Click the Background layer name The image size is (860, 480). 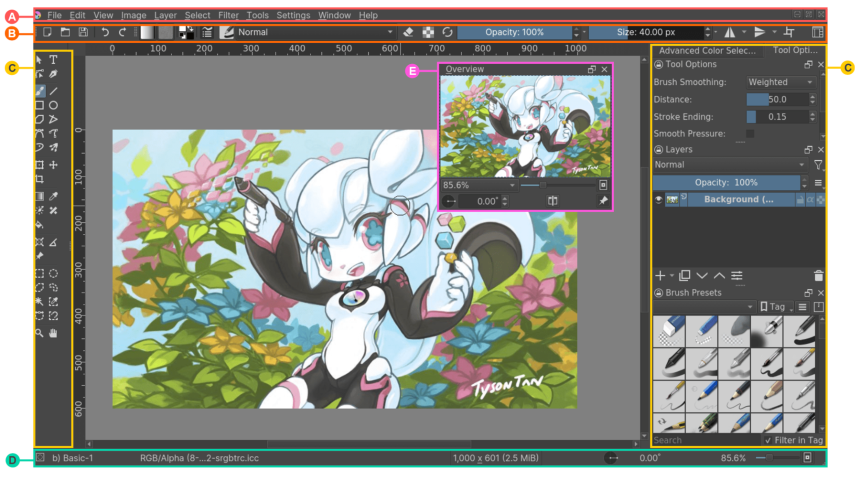[740, 200]
